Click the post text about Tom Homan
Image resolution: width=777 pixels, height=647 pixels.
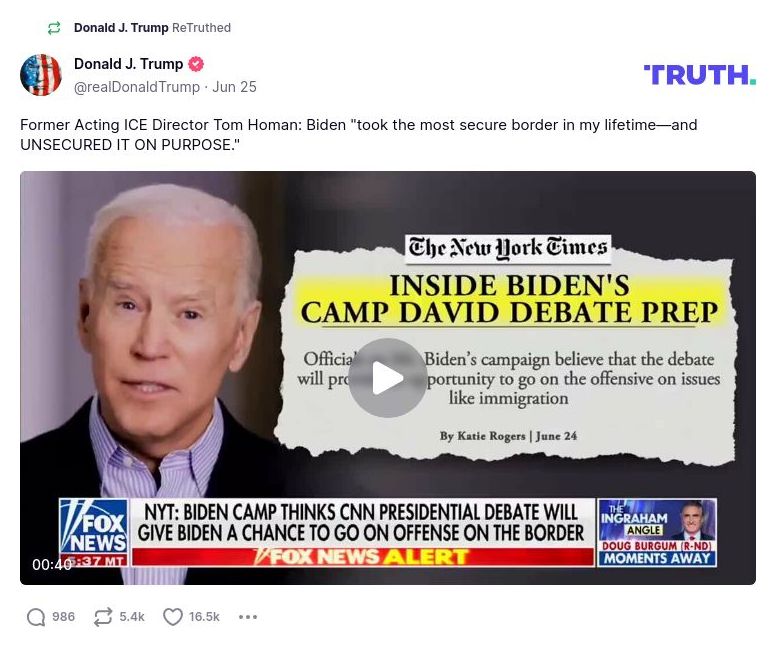point(359,135)
